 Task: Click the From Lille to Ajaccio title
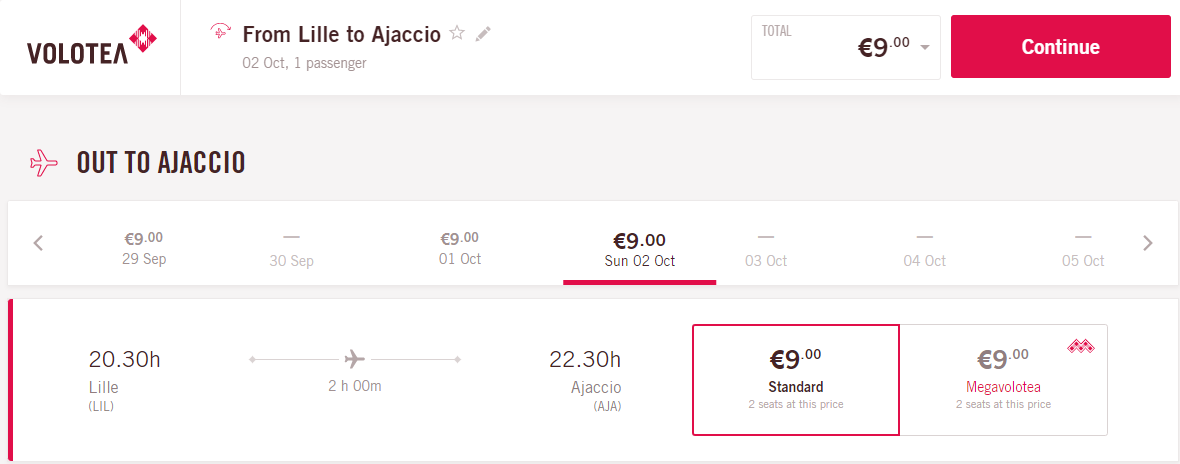click(x=341, y=34)
